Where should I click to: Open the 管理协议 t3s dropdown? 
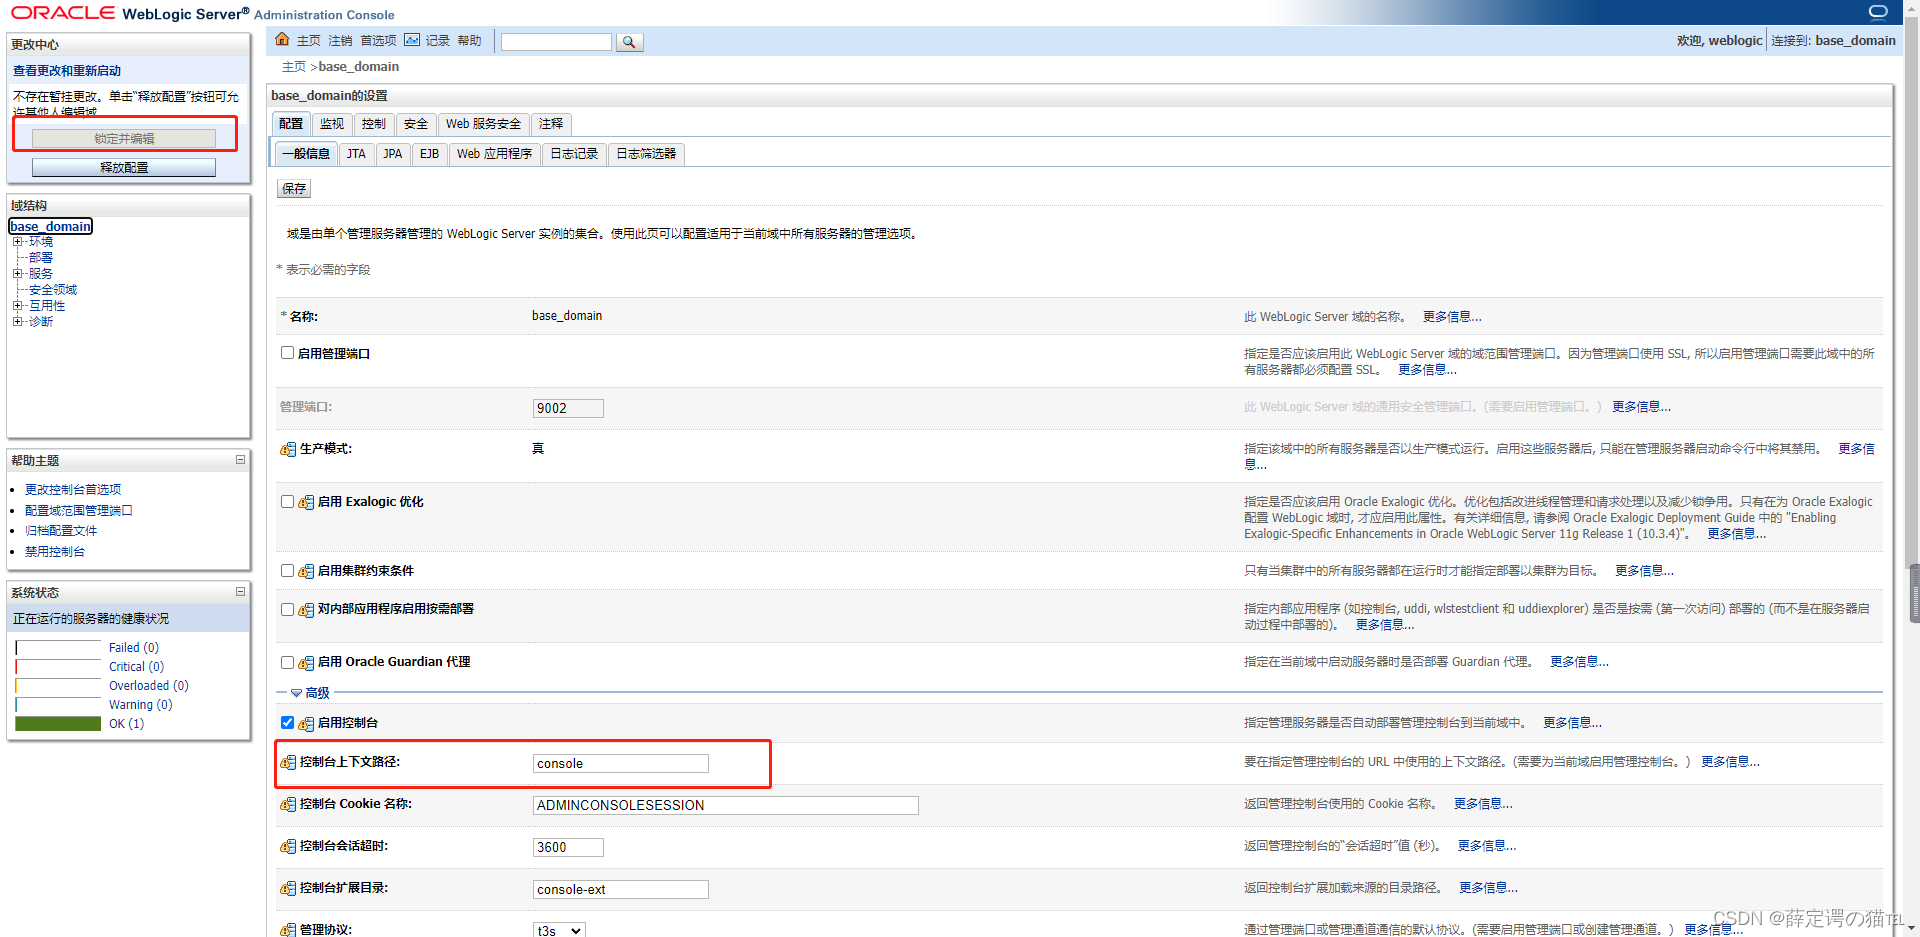[x=559, y=930]
